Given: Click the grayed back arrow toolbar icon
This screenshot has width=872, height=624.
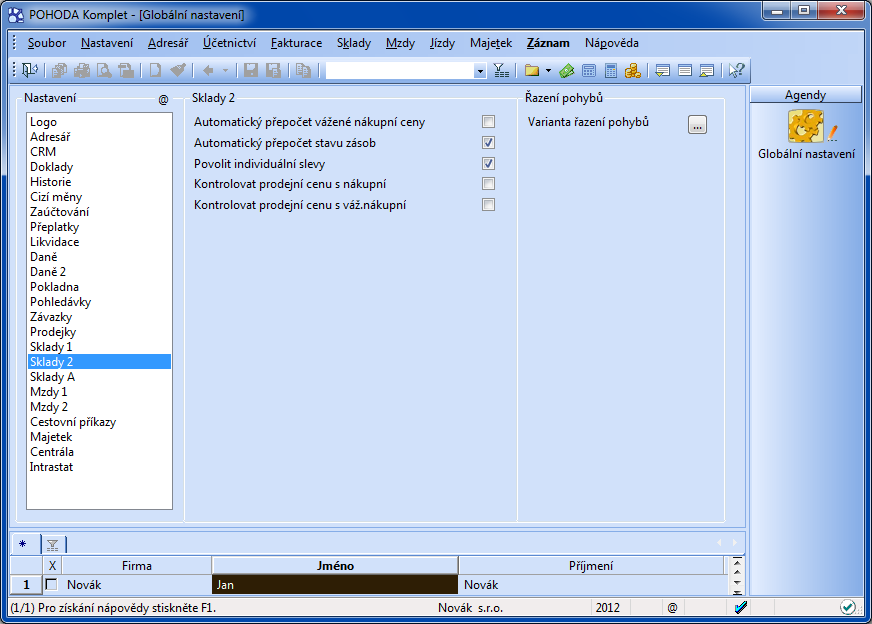Looking at the screenshot, I should click(209, 70).
